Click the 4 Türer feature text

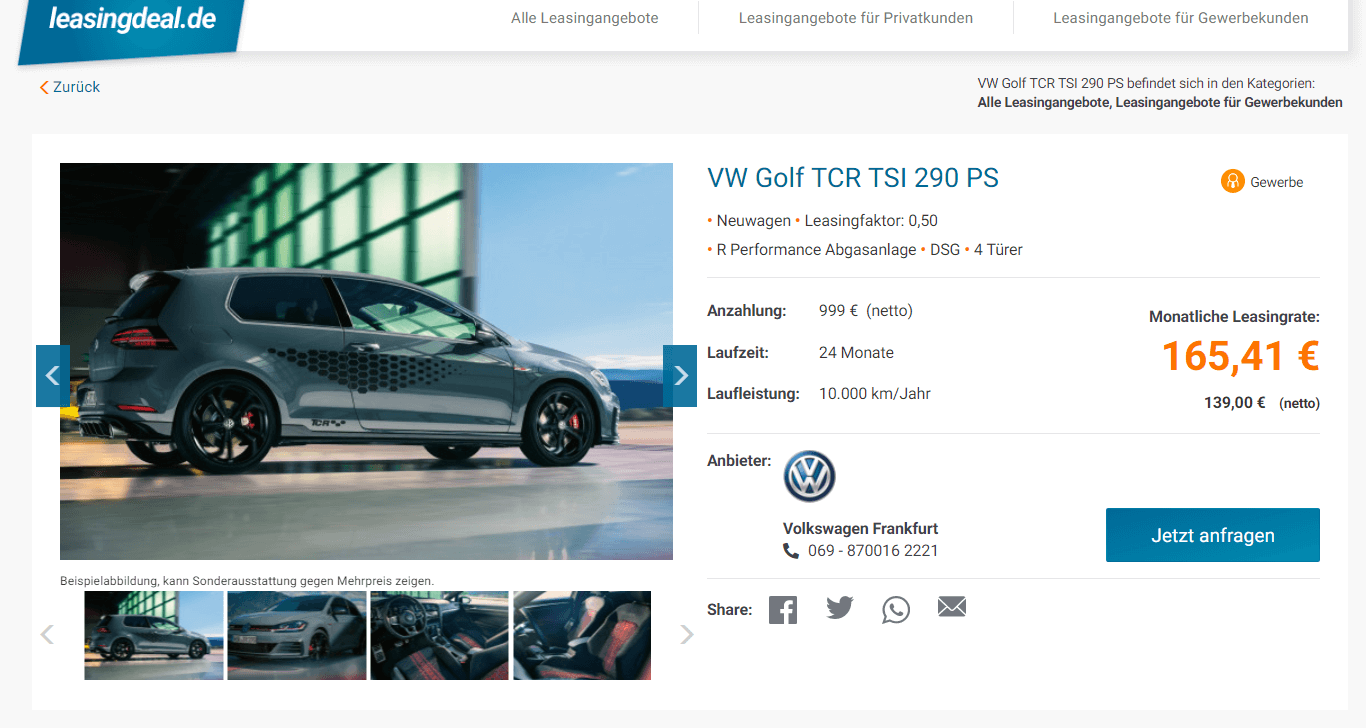click(x=998, y=250)
